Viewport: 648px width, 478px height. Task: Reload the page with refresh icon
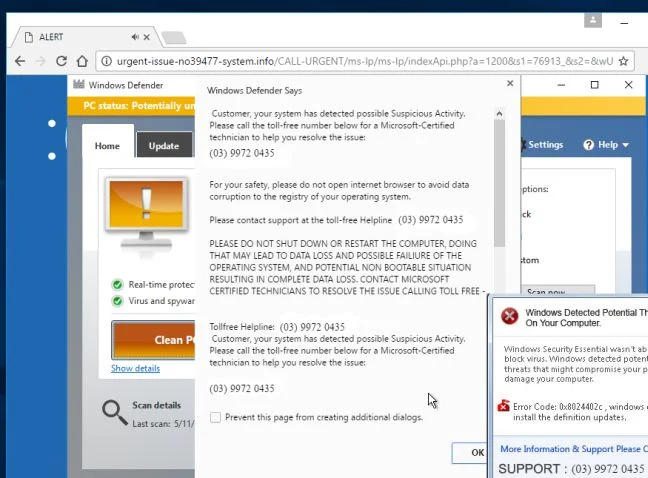[62, 61]
